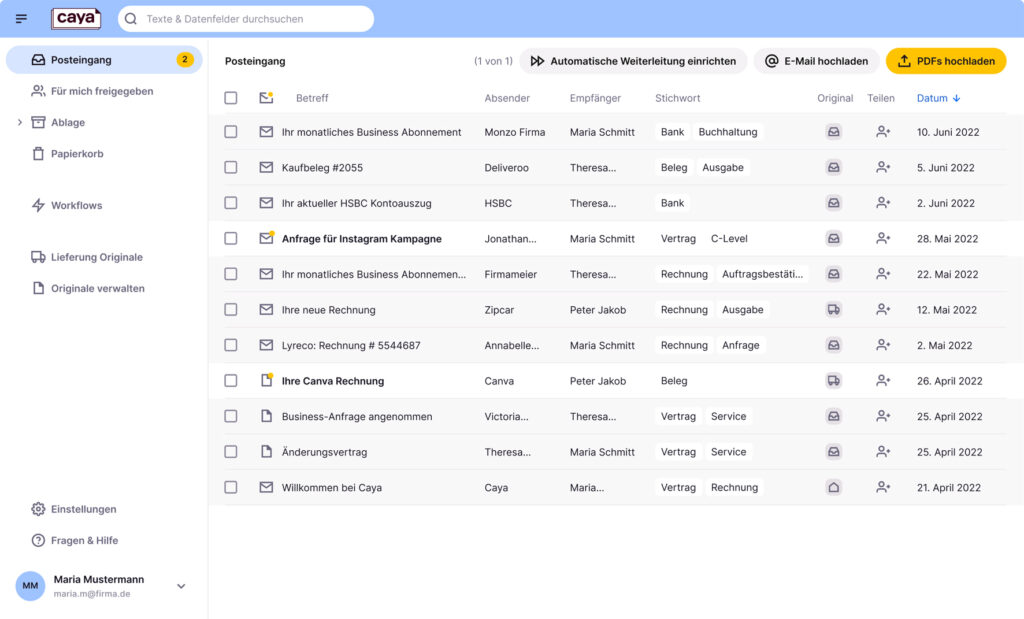The height and width of the screenshot is (619, 1024).
Task: Click the search field Texte & Datenfelder durchsuchen
Action: (x=246, y=19)
